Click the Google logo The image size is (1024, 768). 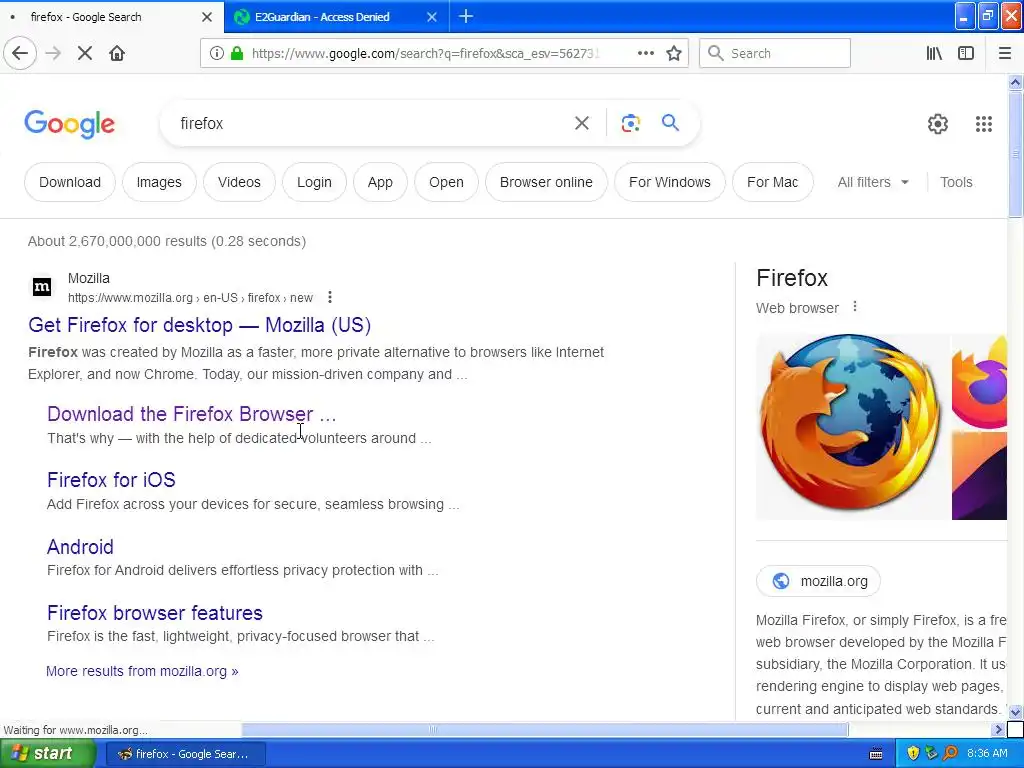point(70,124)
